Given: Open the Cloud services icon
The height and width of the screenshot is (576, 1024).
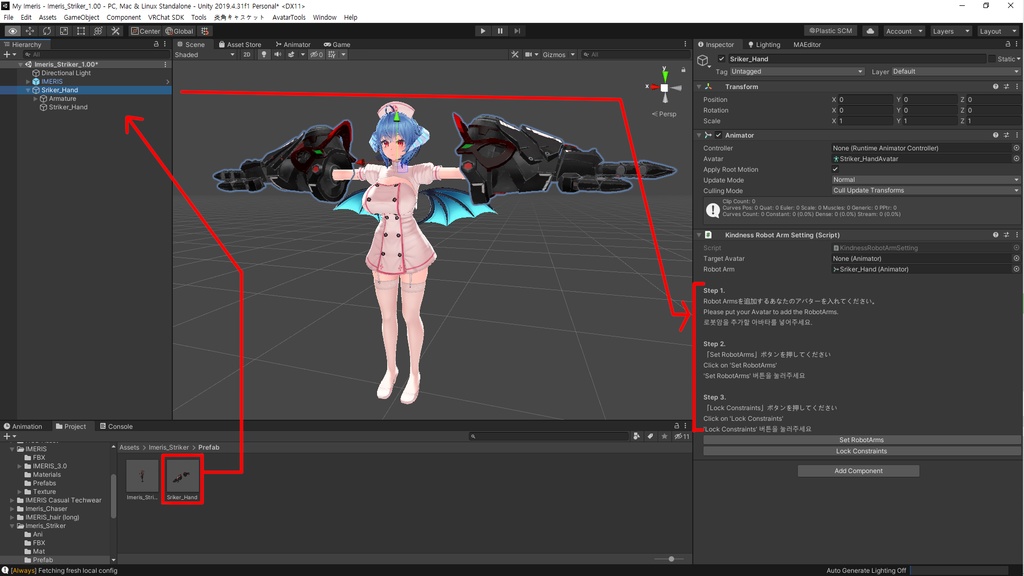Looking at the screenshot, I should pos(870,31).
